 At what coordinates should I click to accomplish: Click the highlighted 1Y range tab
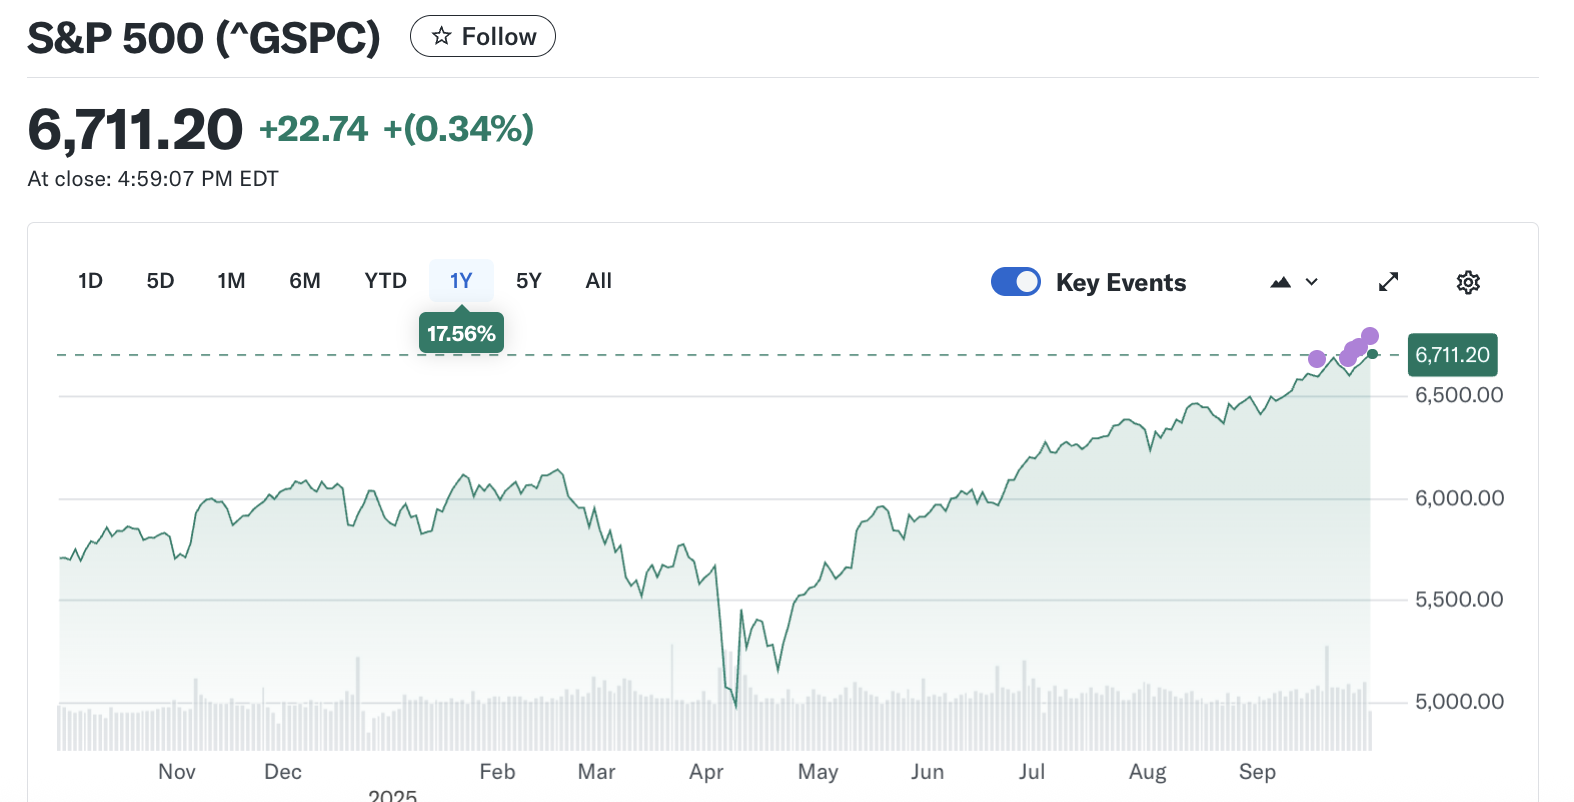point(461,281)
